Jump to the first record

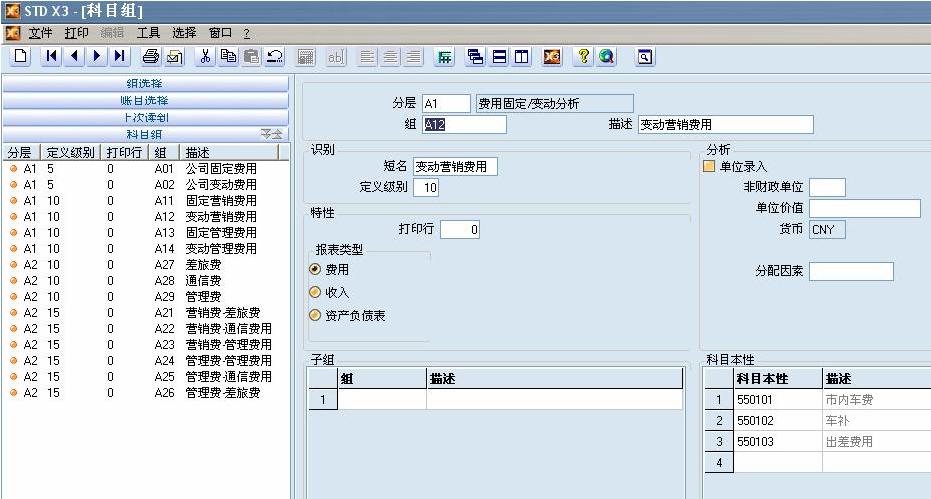(x=52, y=57)
